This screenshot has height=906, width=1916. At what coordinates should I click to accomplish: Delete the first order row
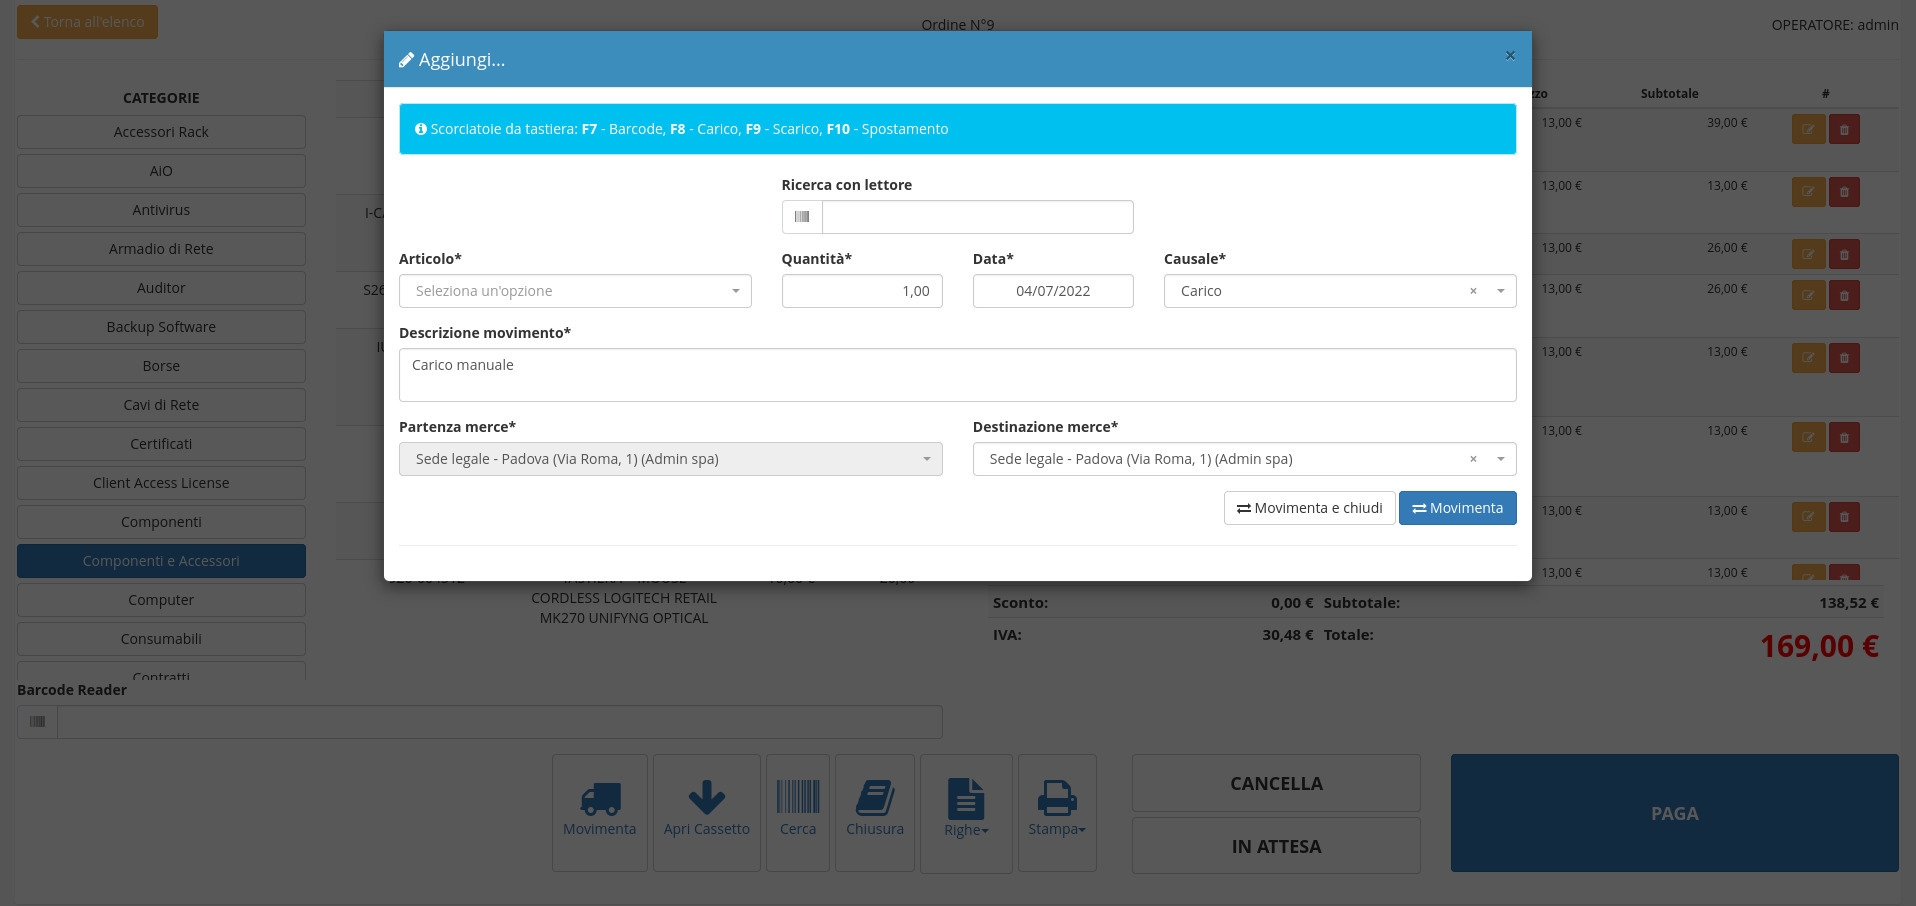pyautogui.click(x=1844, y=130)
